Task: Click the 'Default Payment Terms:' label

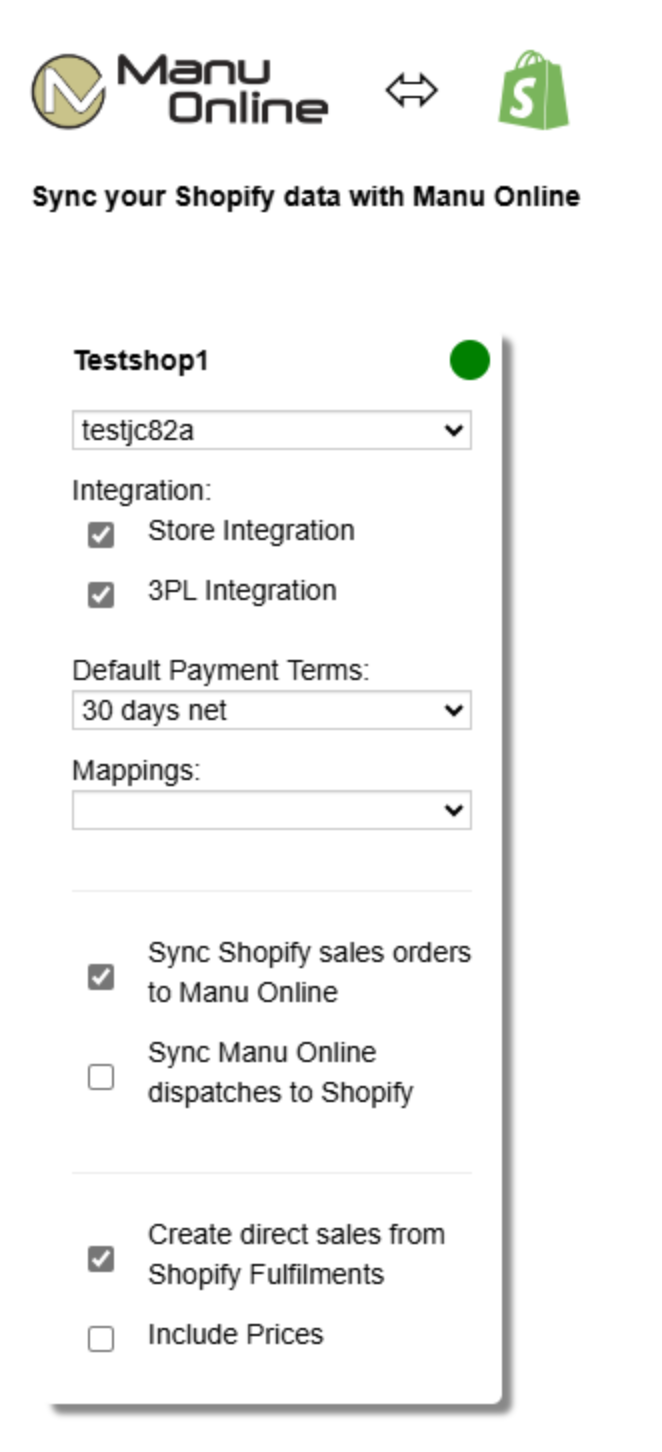Action: (221, 671)
